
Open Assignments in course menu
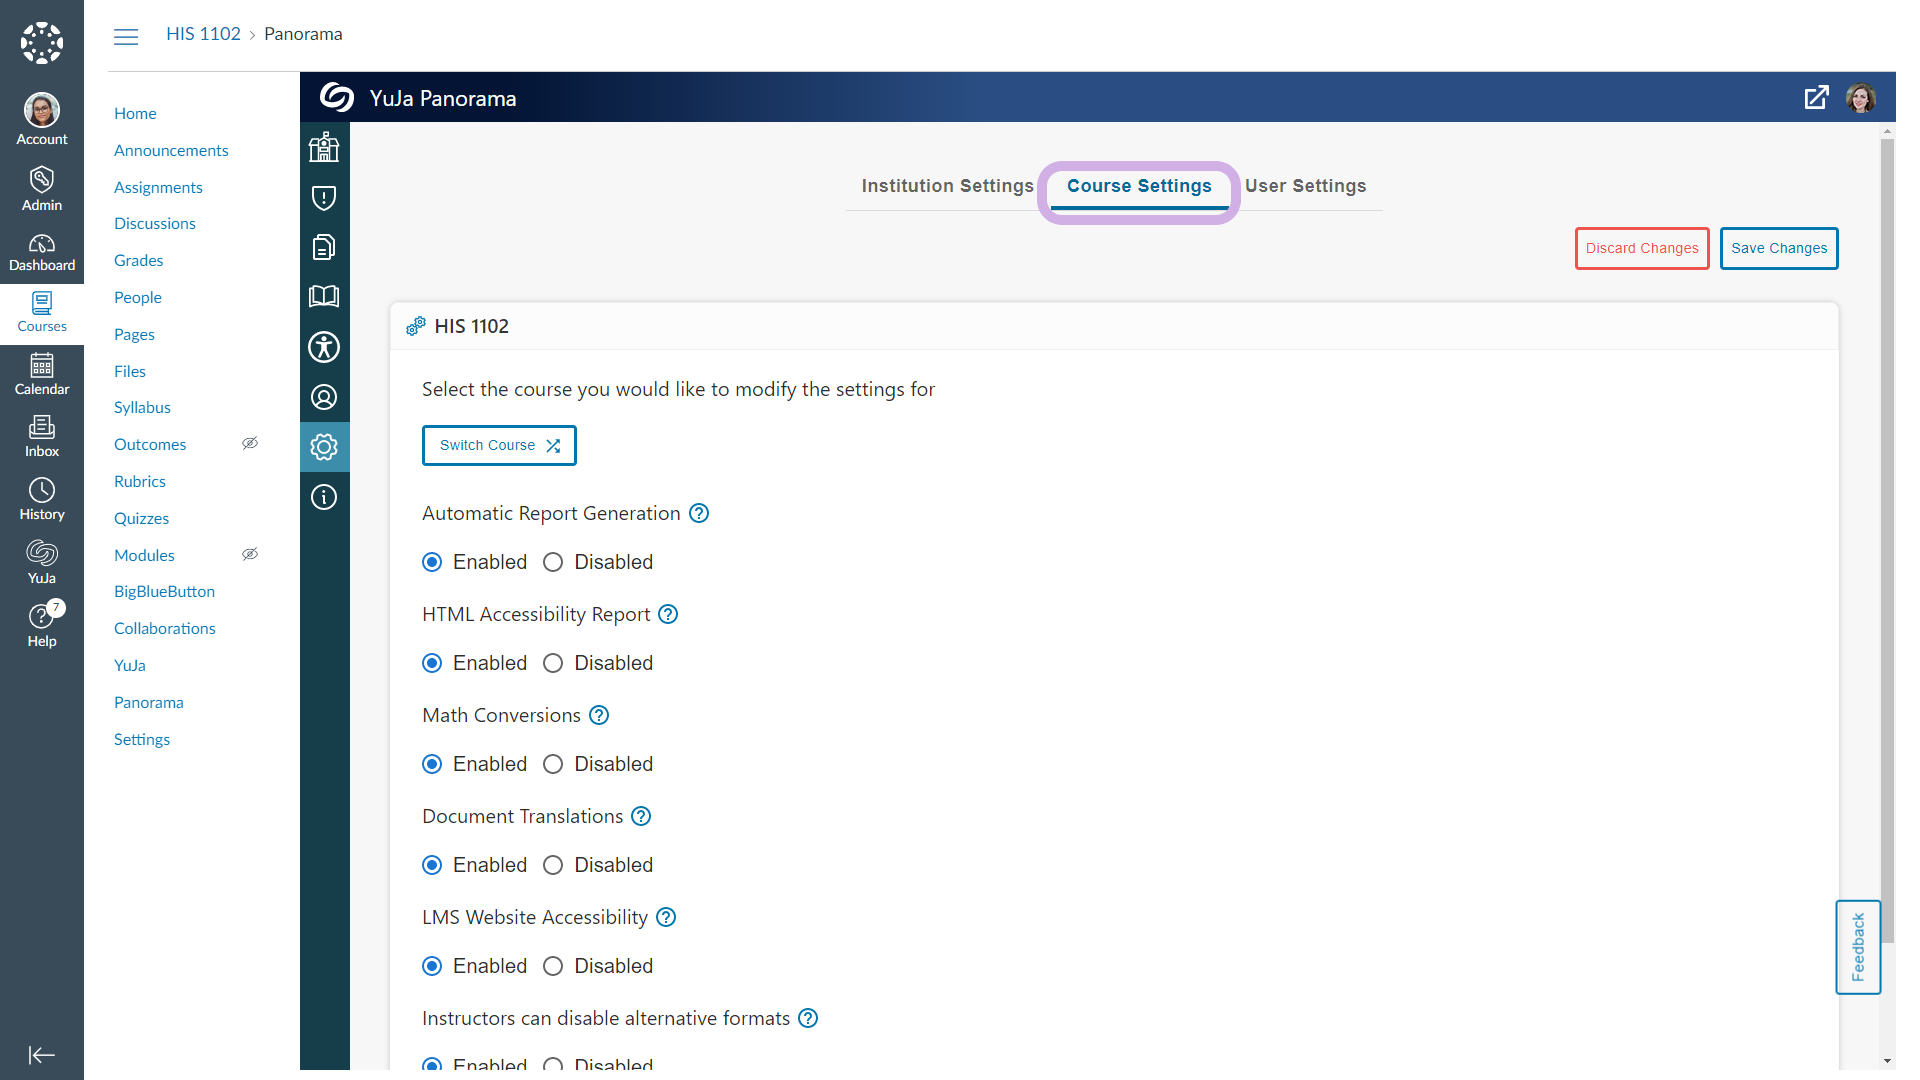[158, 187]
